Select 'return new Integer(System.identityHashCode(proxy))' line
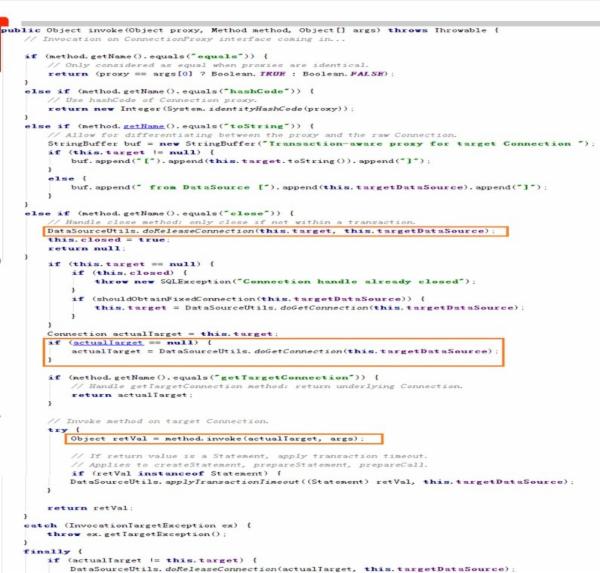This screenshot has width=600, height=573. (201, 109)
